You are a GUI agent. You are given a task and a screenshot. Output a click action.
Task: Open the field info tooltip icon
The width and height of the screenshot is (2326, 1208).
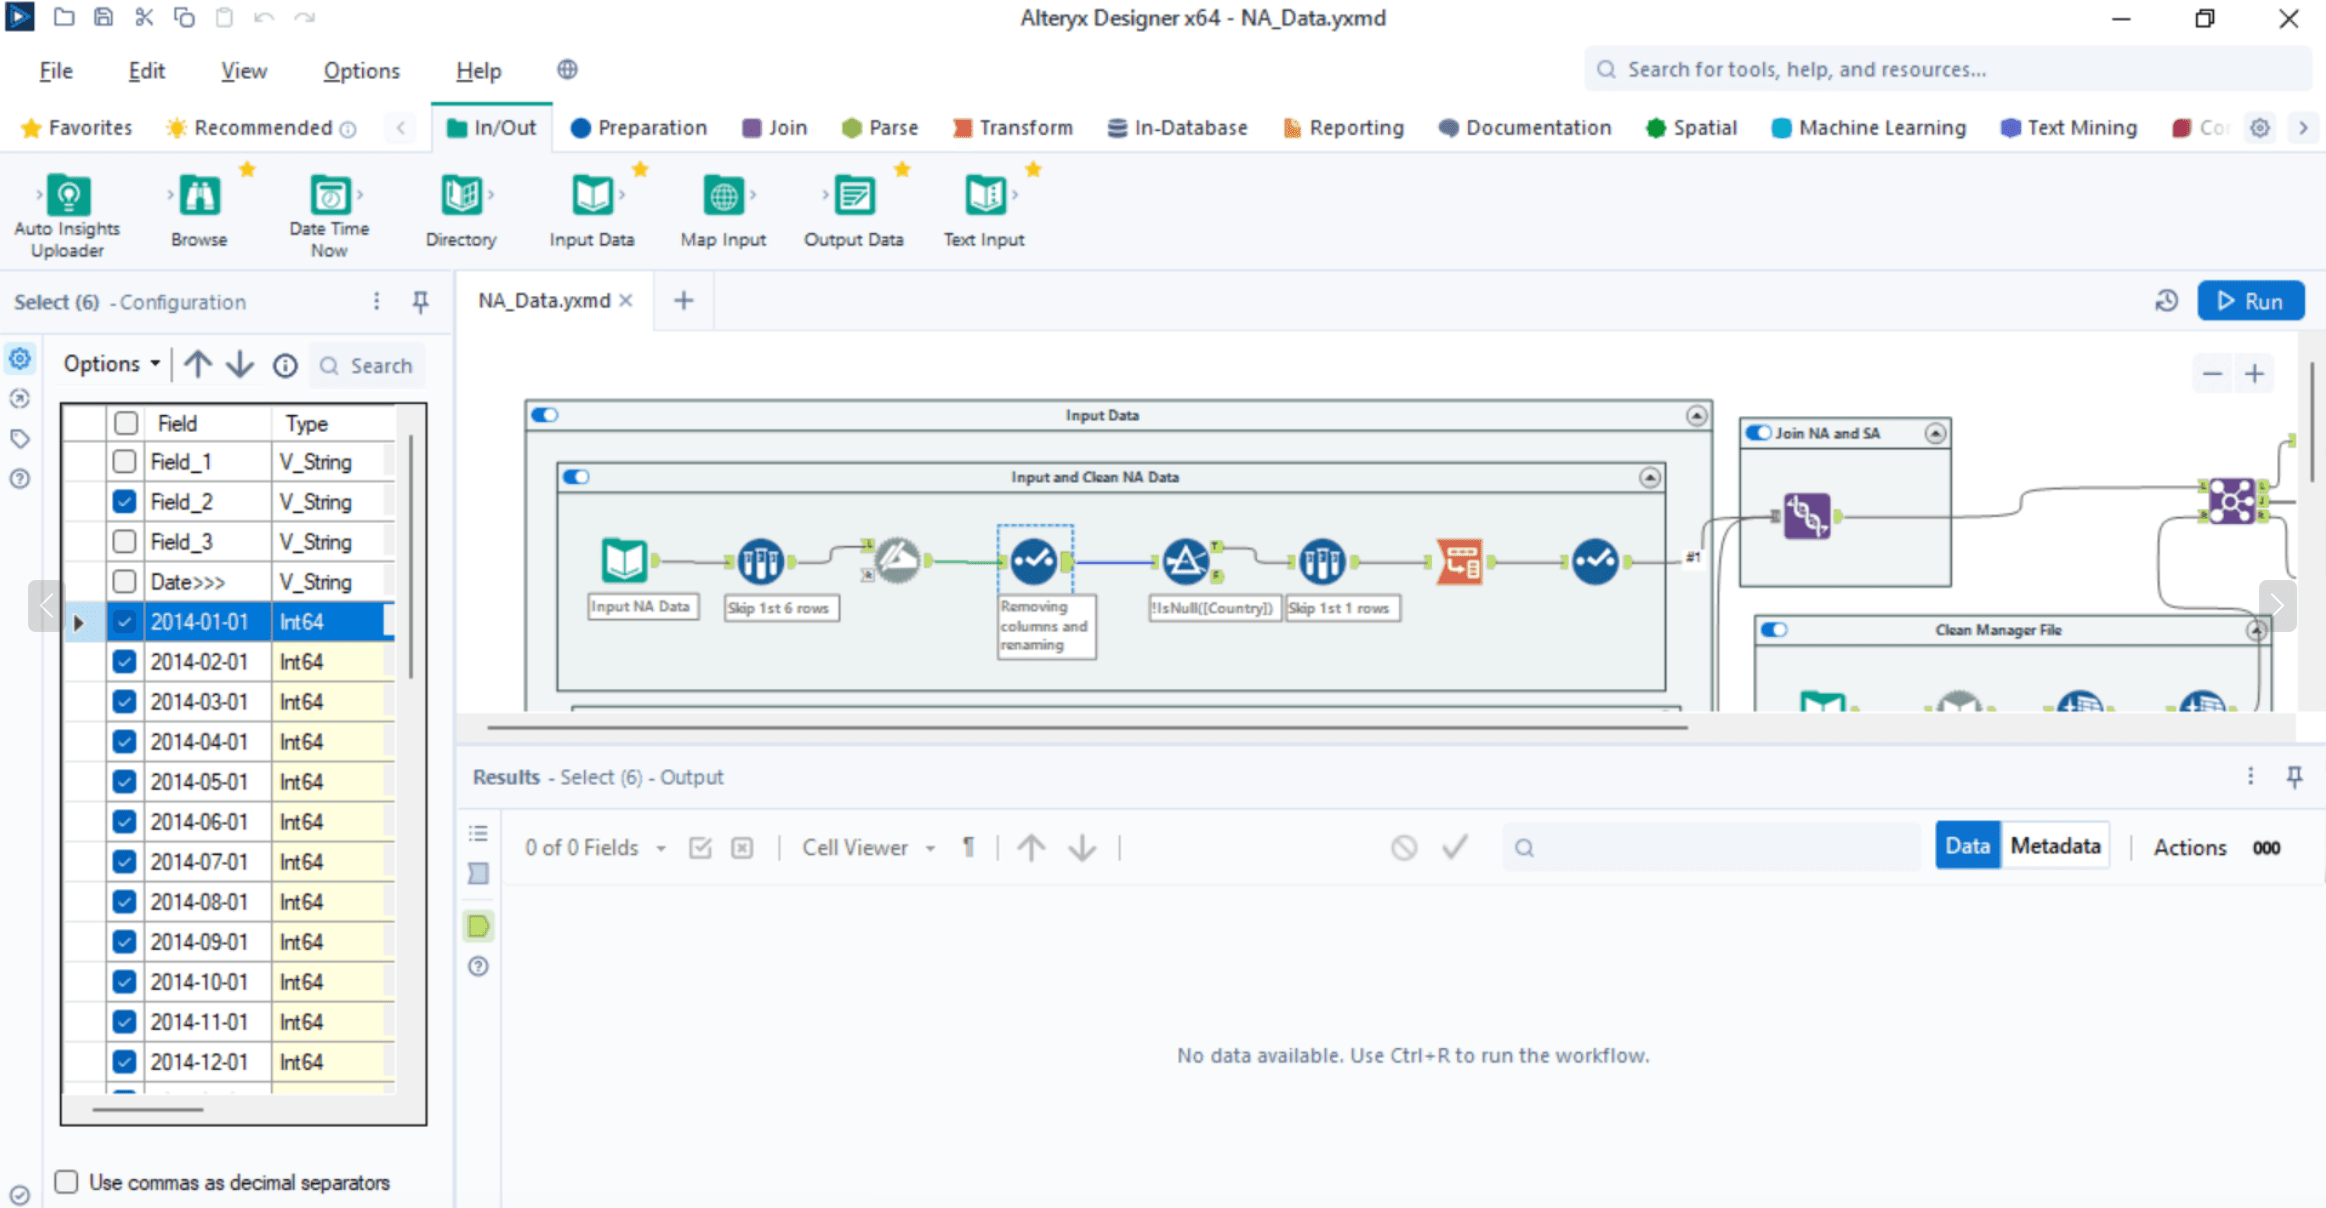(285, 366)
